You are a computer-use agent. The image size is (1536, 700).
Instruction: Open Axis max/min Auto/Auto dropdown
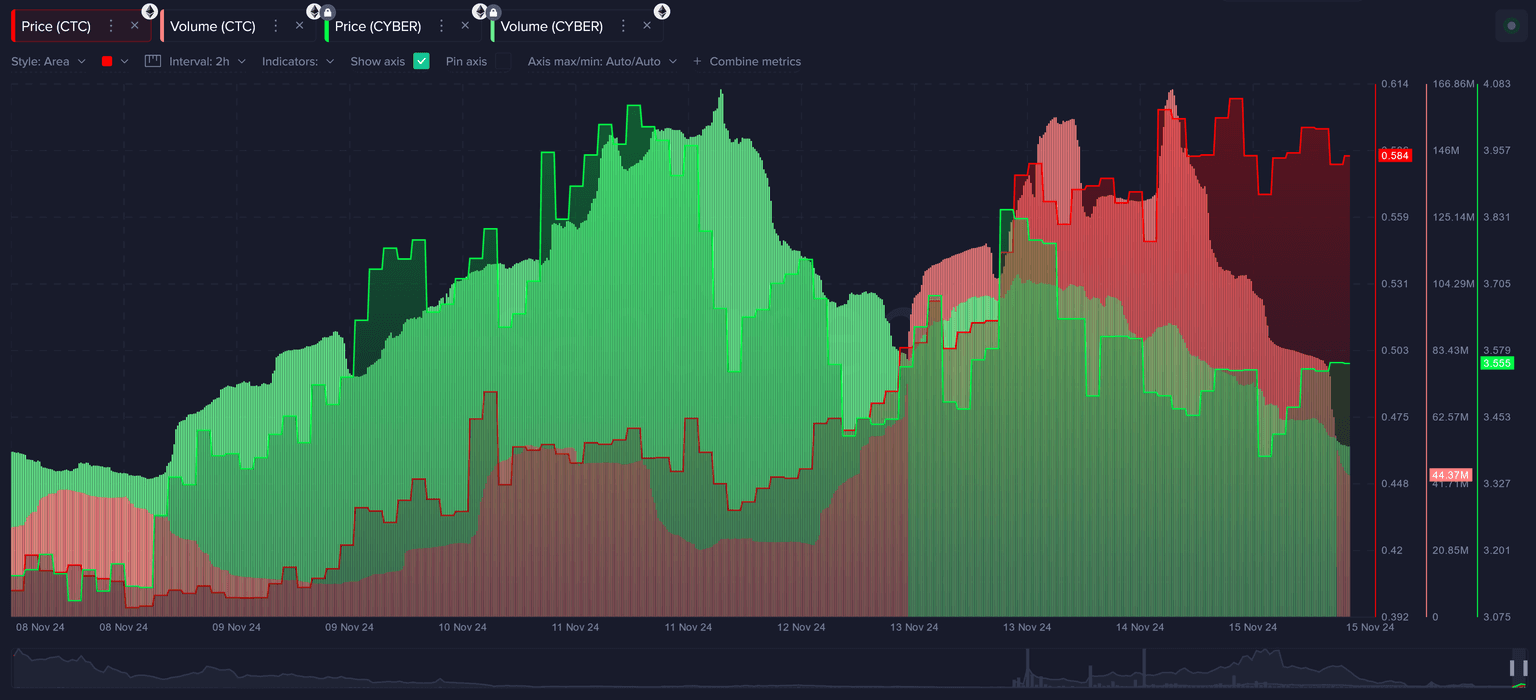pos(602,61)
